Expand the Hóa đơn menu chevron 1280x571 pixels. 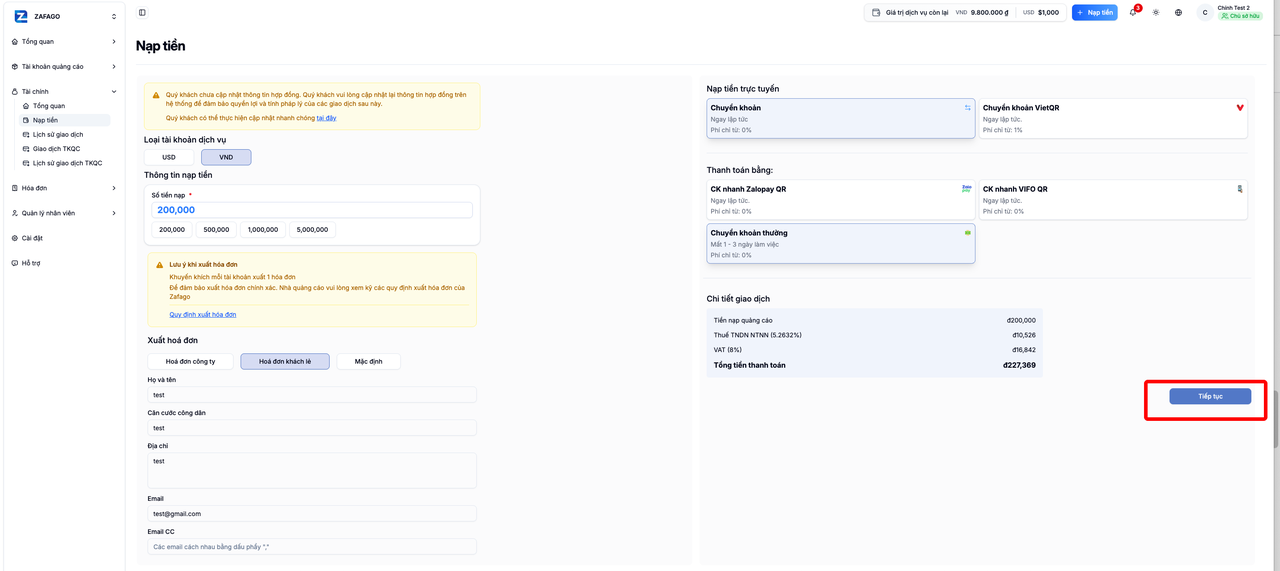[114, 188]
